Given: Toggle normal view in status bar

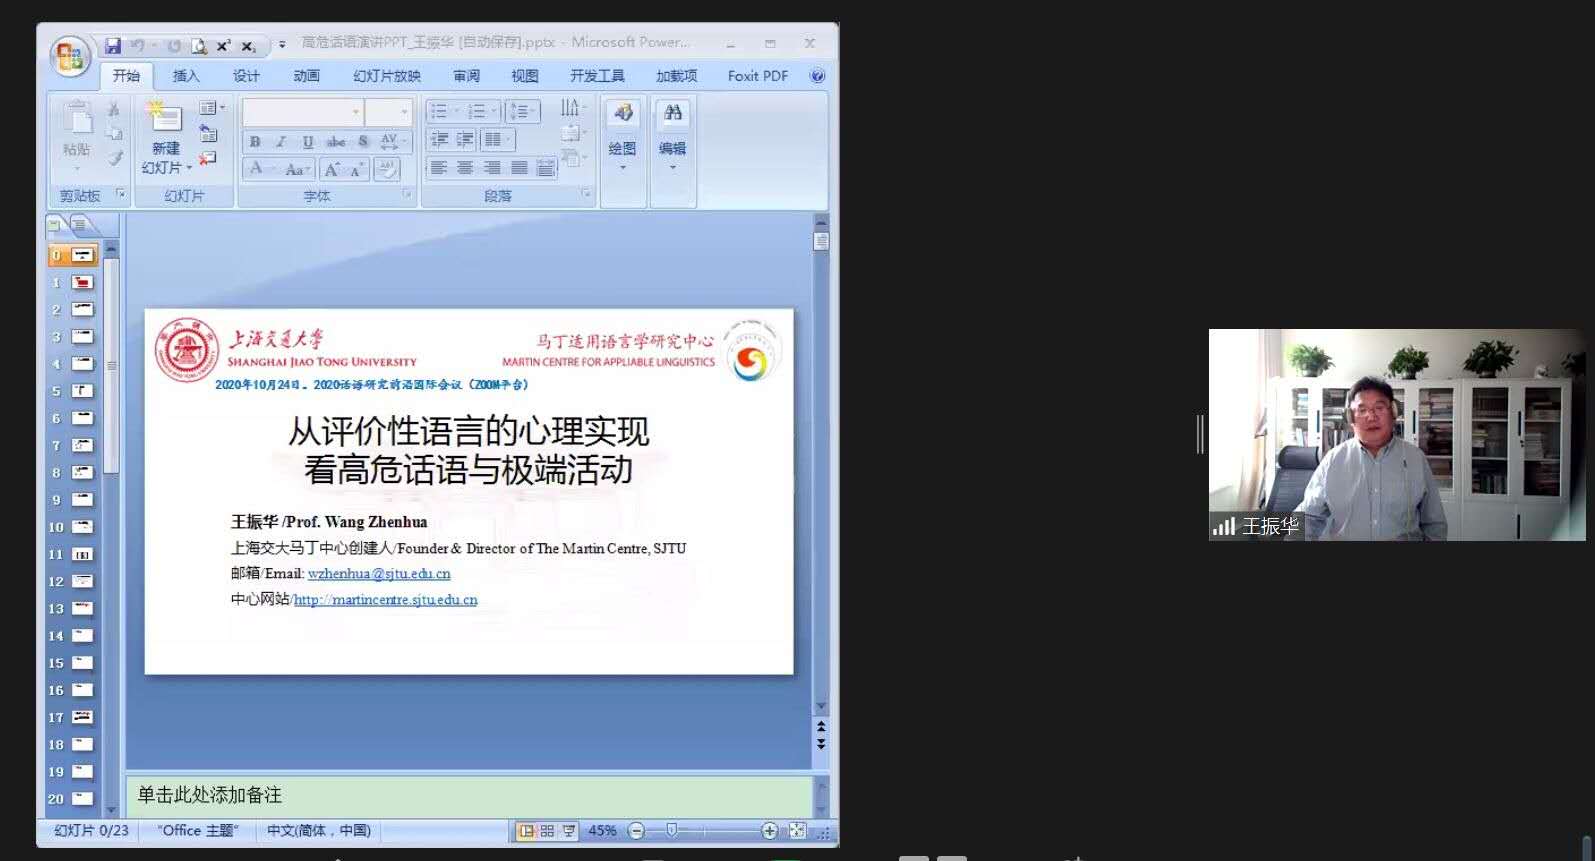Looking at the screenshot, I should [527, 830].
